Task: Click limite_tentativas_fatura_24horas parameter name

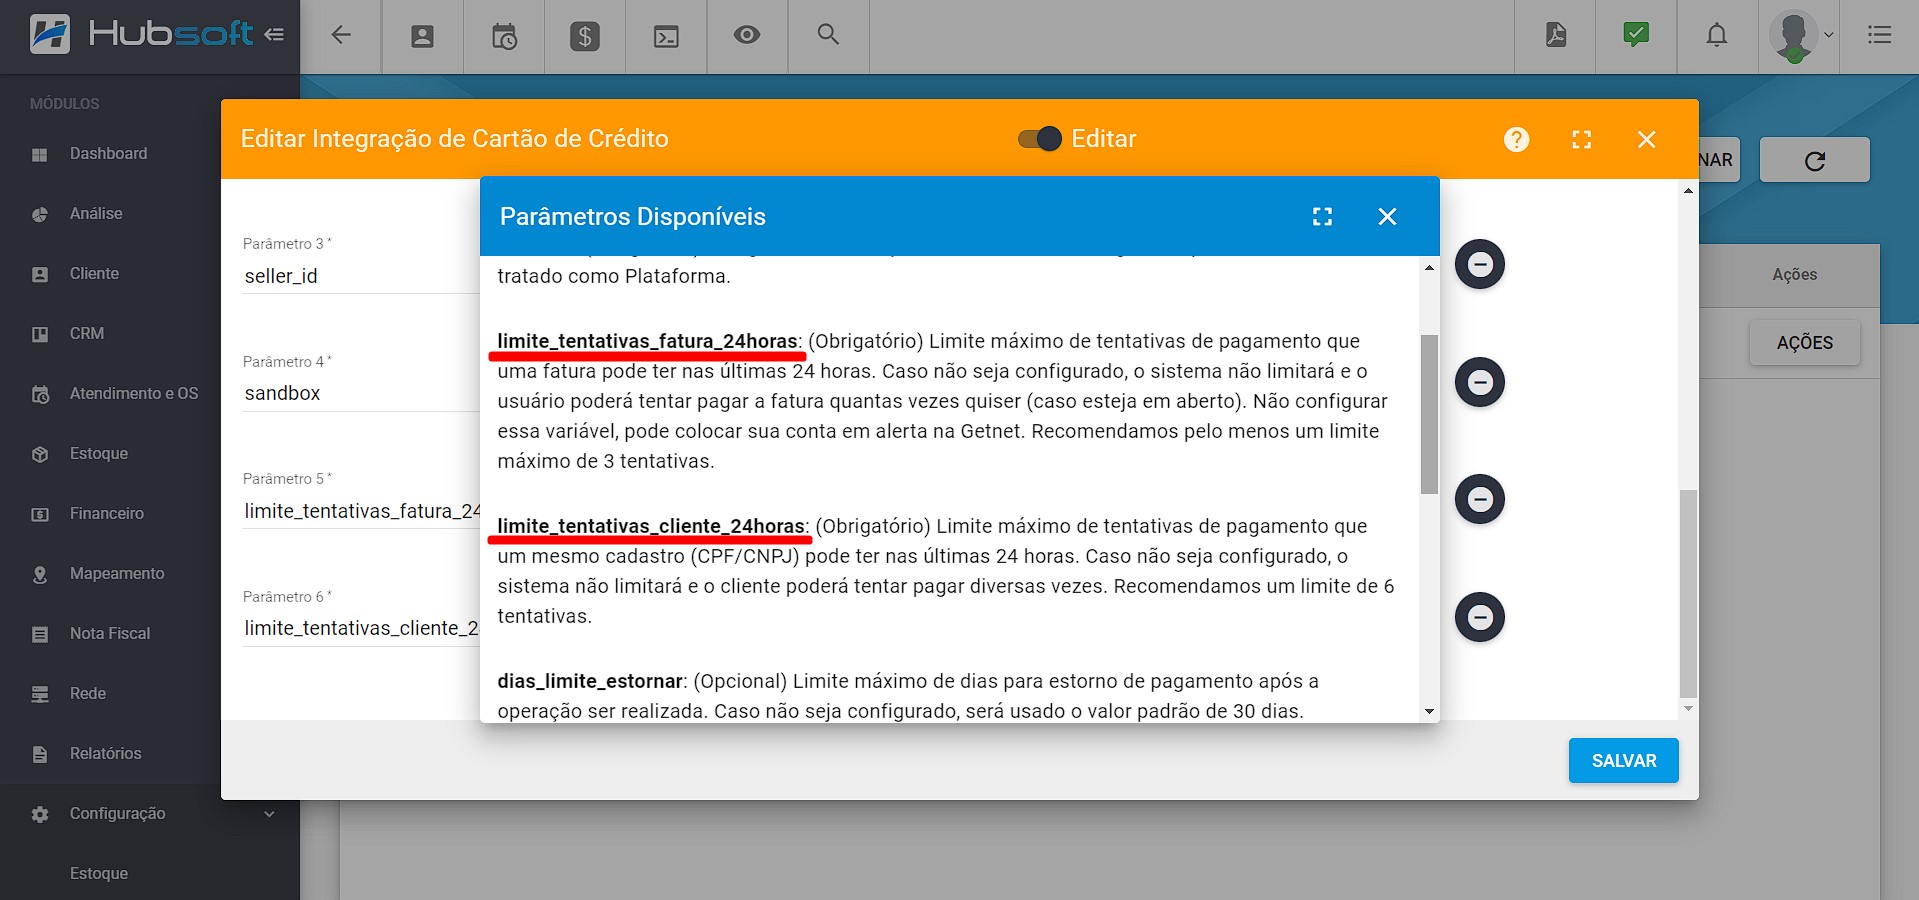Action: (x=647, y=341)
